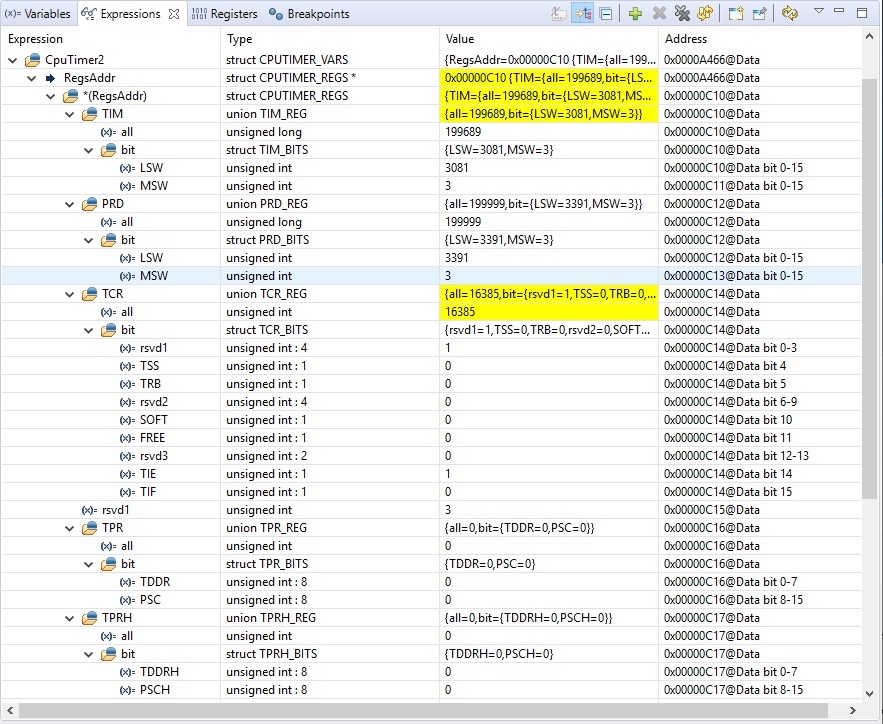883x724 pixels.
Task: Pin the Expressions view to context
Action: pos(760,14)
